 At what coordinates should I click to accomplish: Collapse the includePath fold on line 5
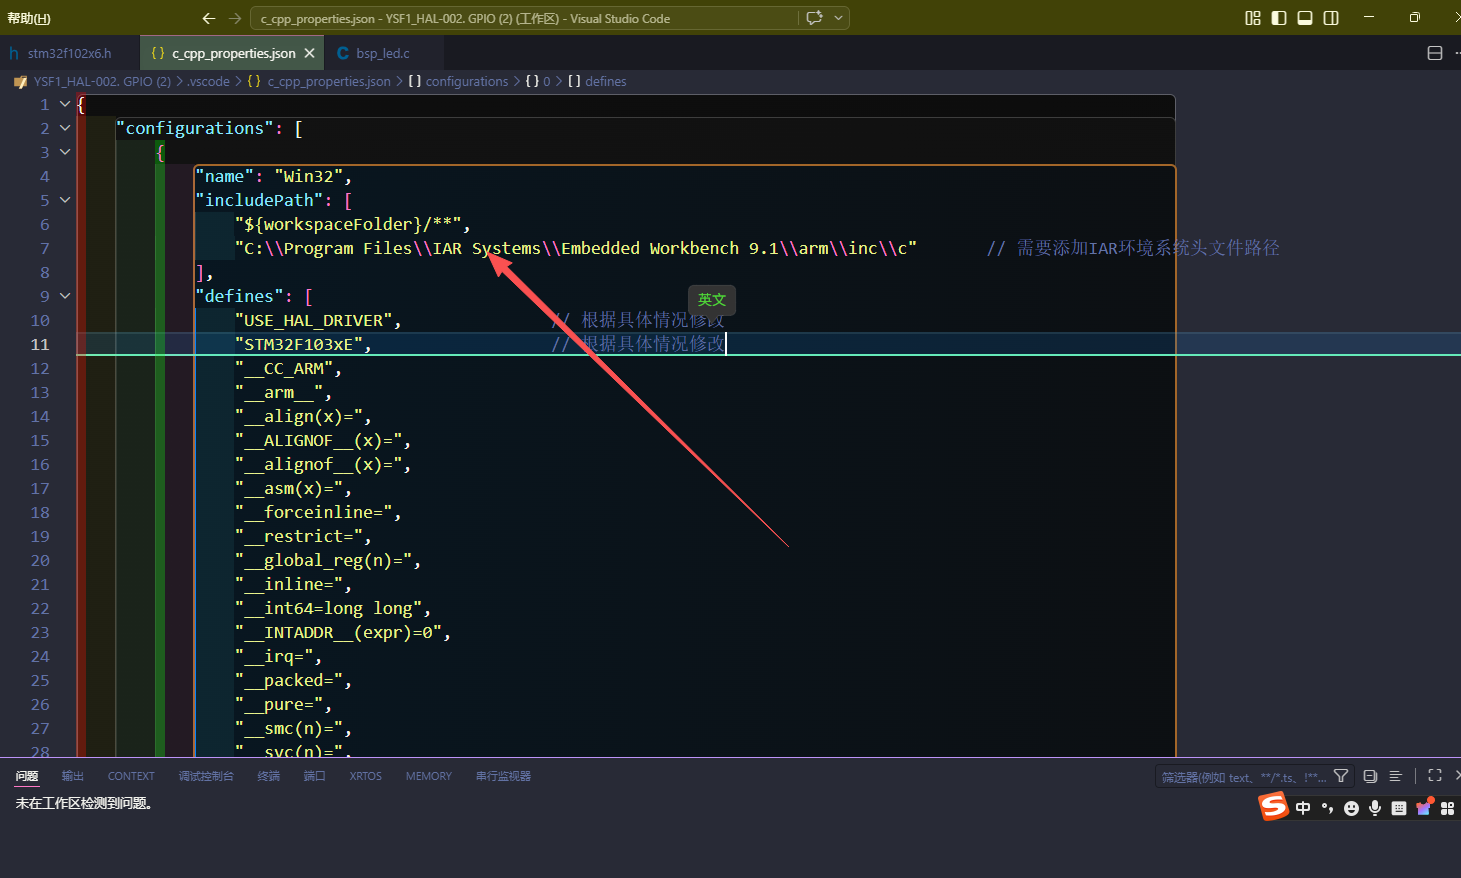coord(65,200)
